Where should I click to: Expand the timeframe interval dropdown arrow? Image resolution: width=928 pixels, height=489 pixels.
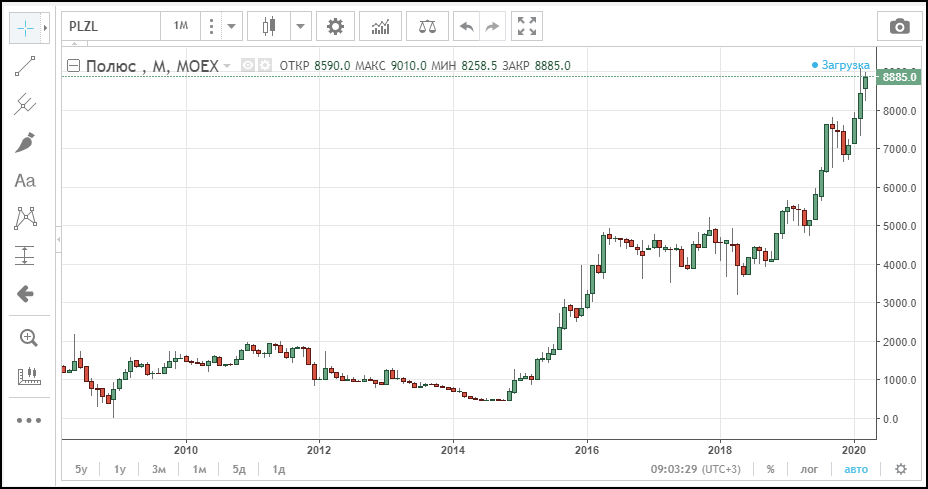tap(231, 27)
